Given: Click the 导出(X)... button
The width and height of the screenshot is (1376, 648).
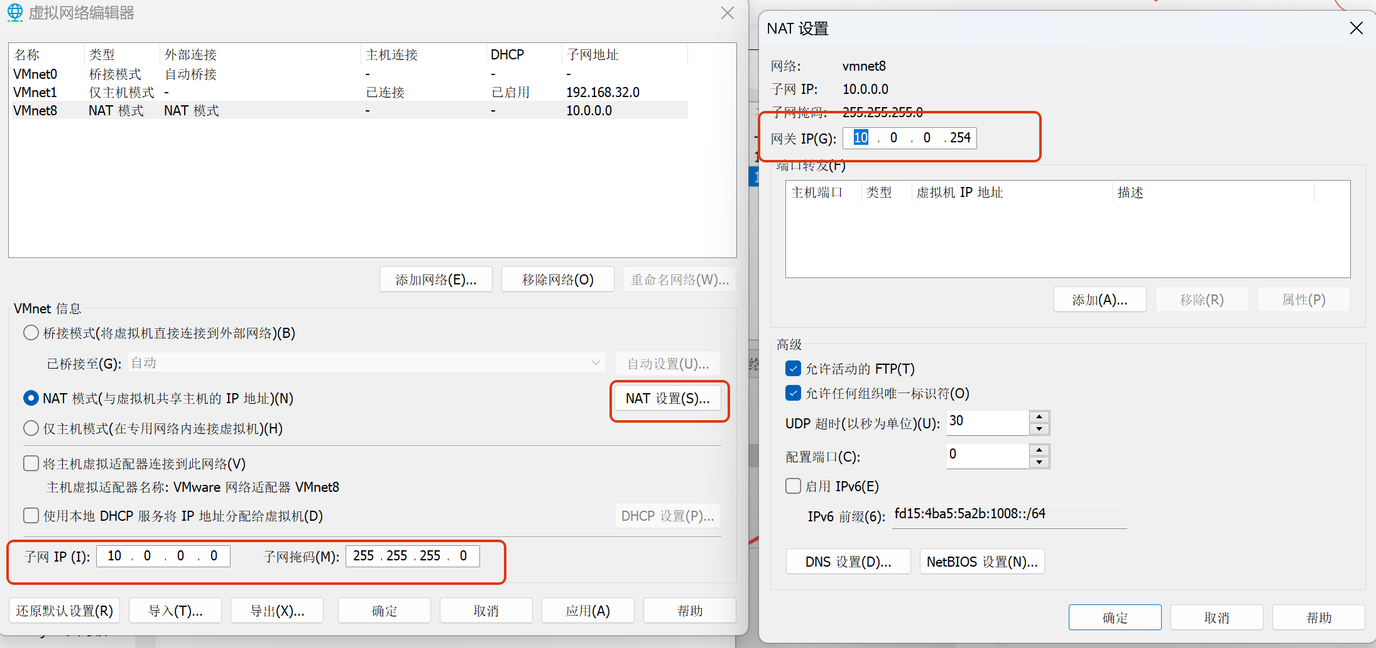Looking at the screenshot, I should 277,610.
